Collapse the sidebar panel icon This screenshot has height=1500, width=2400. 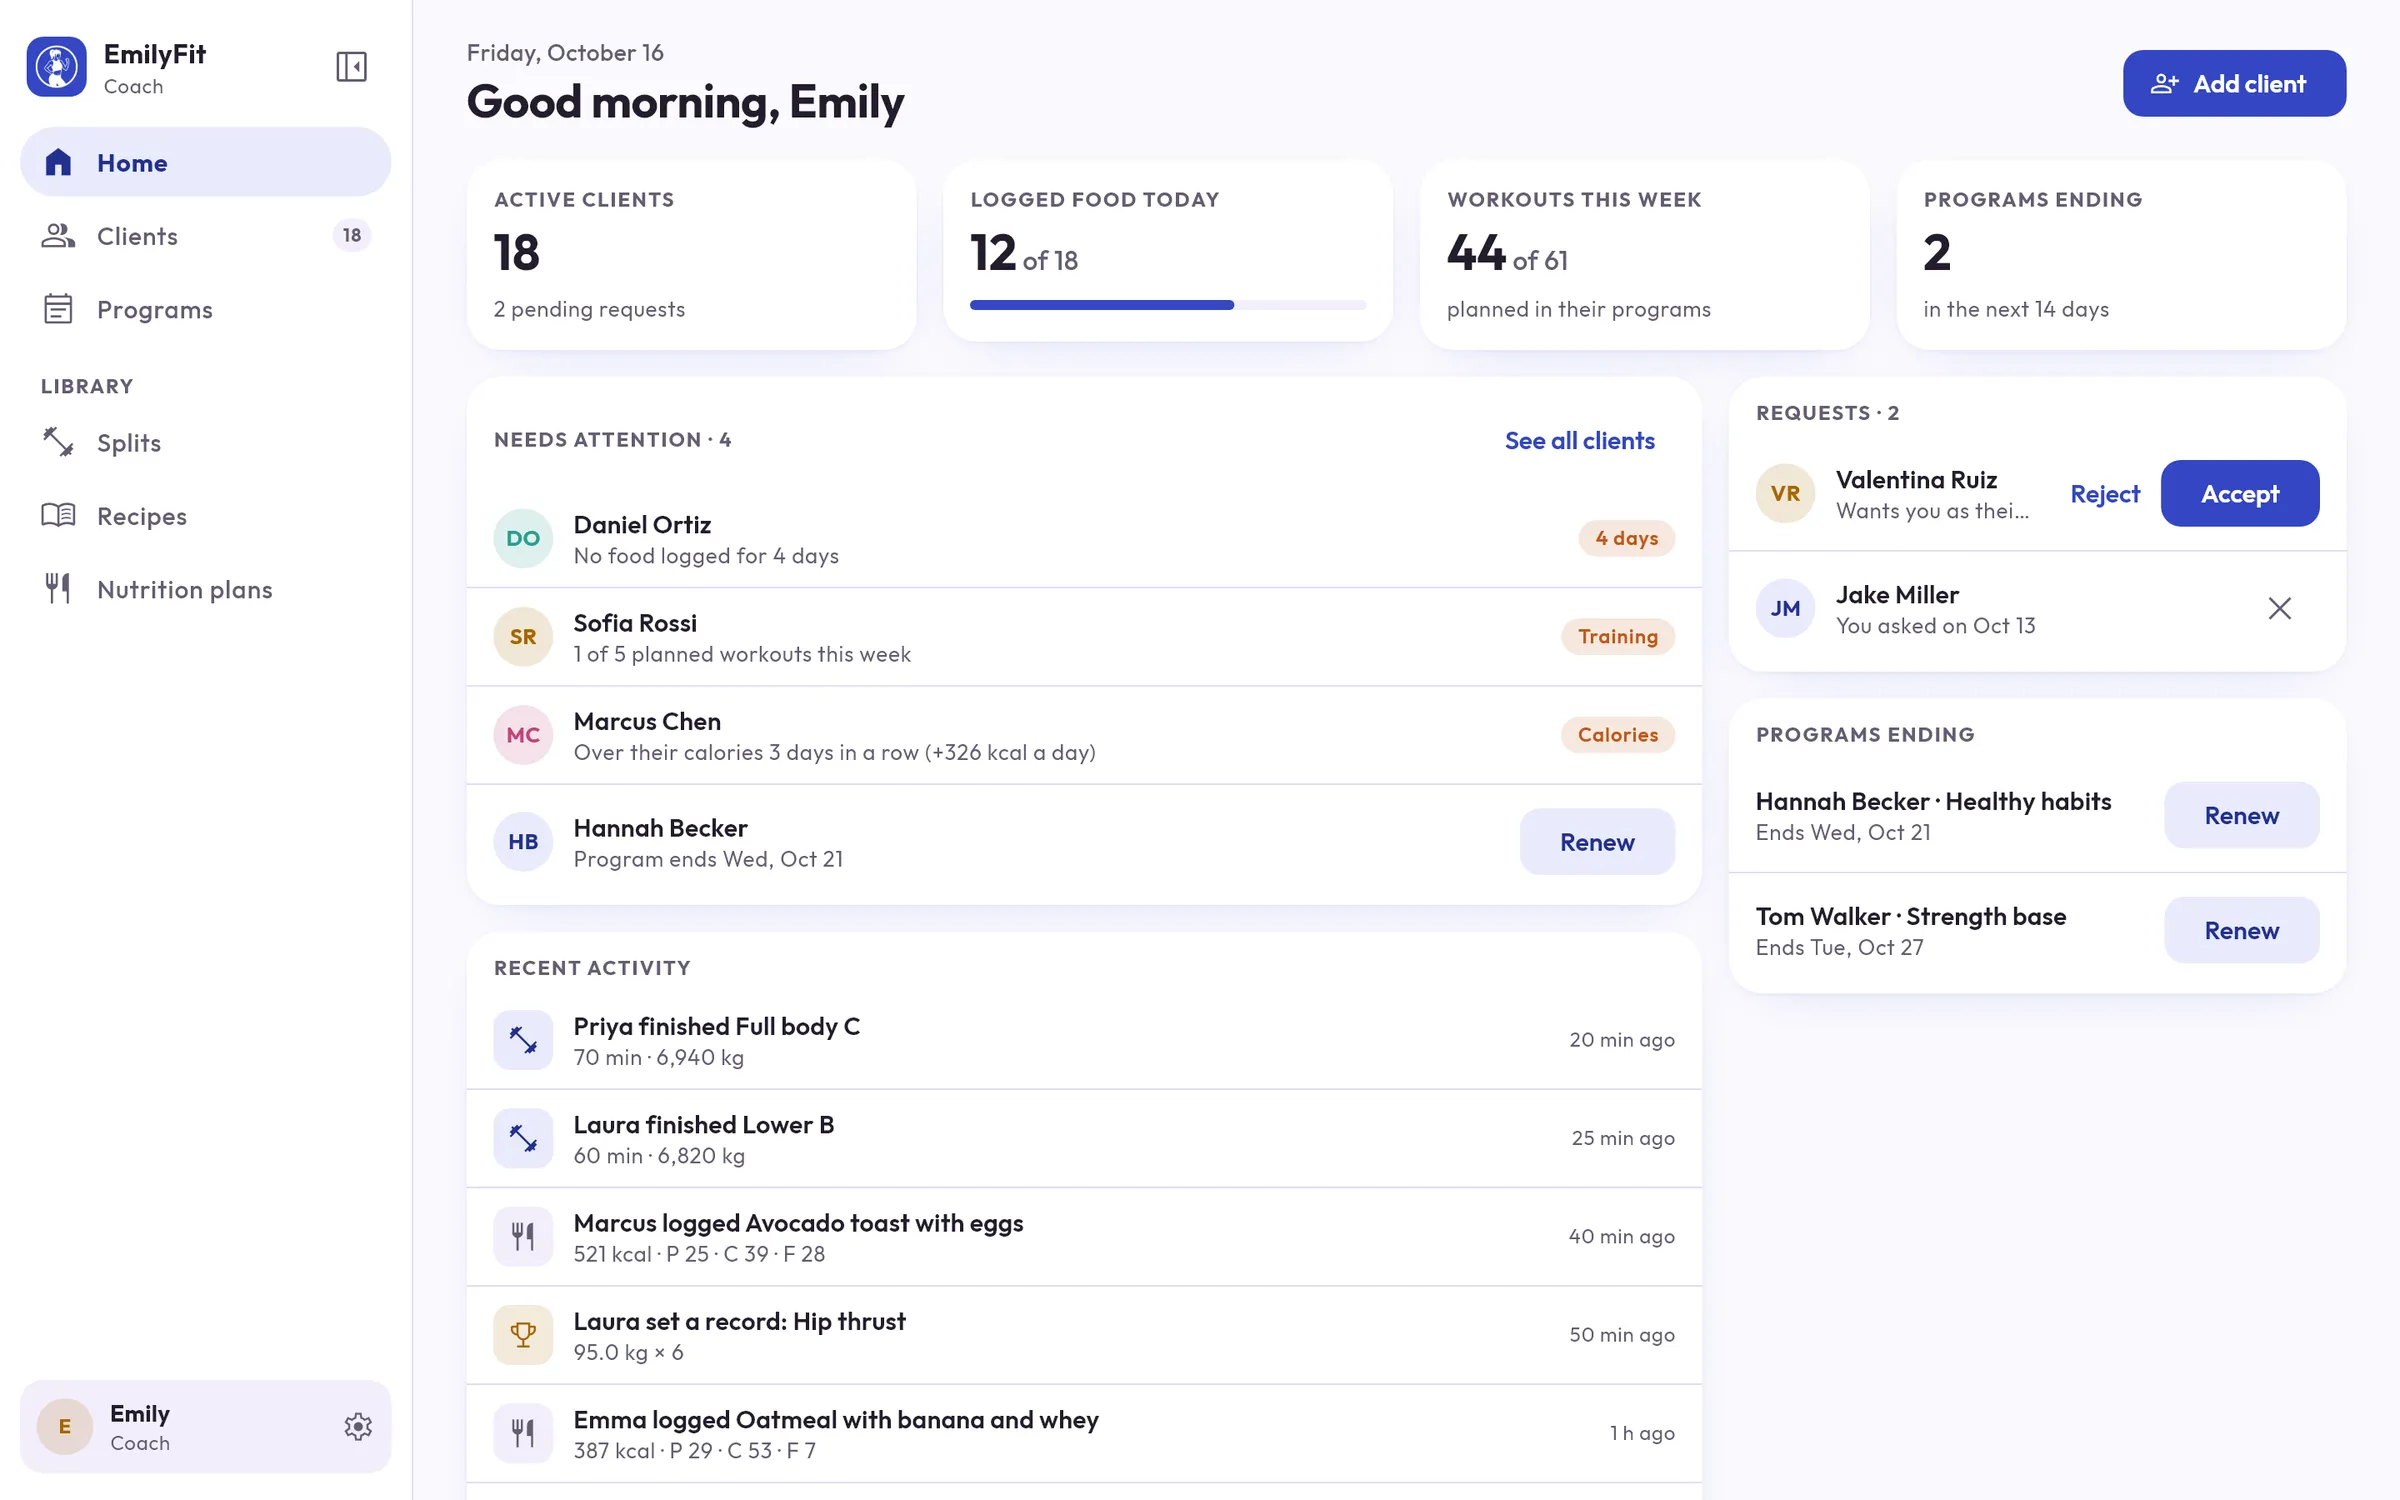[351, 67]
